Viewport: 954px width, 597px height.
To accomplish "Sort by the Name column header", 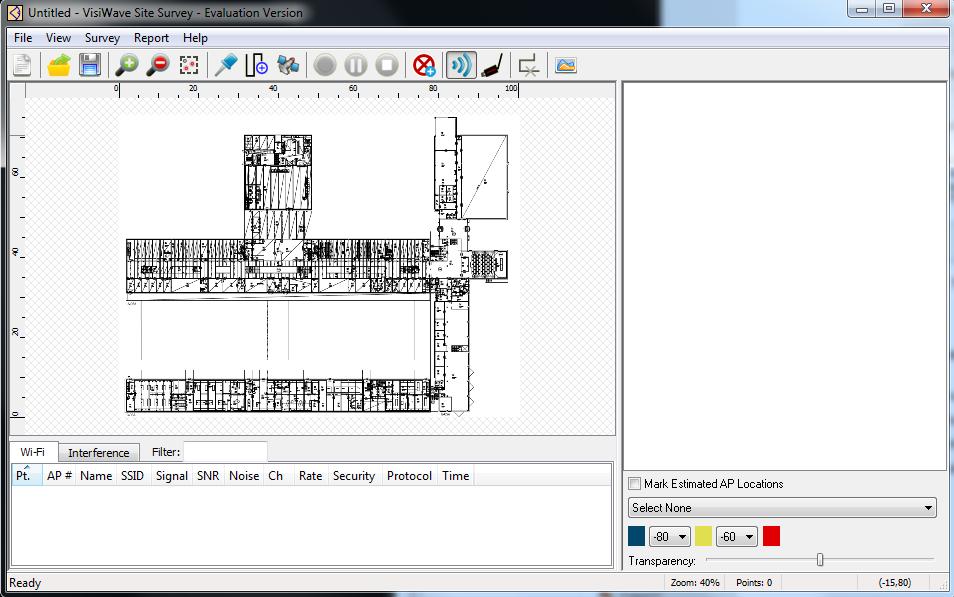I will point(96,475).
